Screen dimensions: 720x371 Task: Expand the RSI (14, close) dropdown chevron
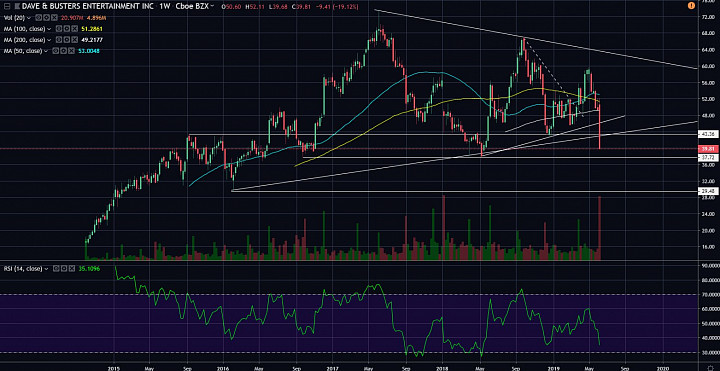pyautogui.click(x=46, y=269)
